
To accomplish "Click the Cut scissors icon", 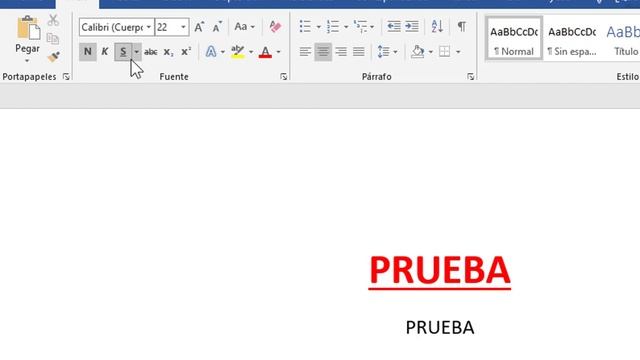I will pos(53,20).
